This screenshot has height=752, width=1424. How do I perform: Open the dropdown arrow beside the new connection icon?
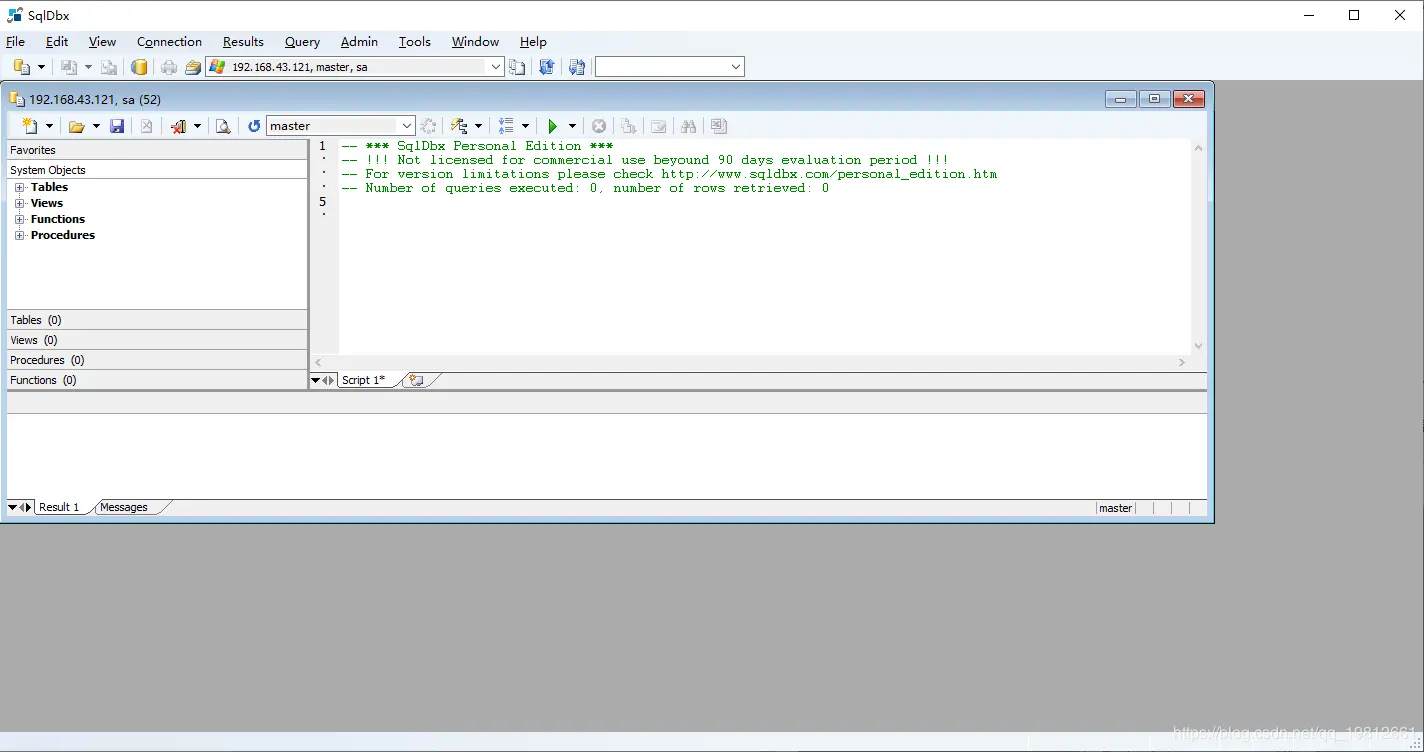[41, 67]
